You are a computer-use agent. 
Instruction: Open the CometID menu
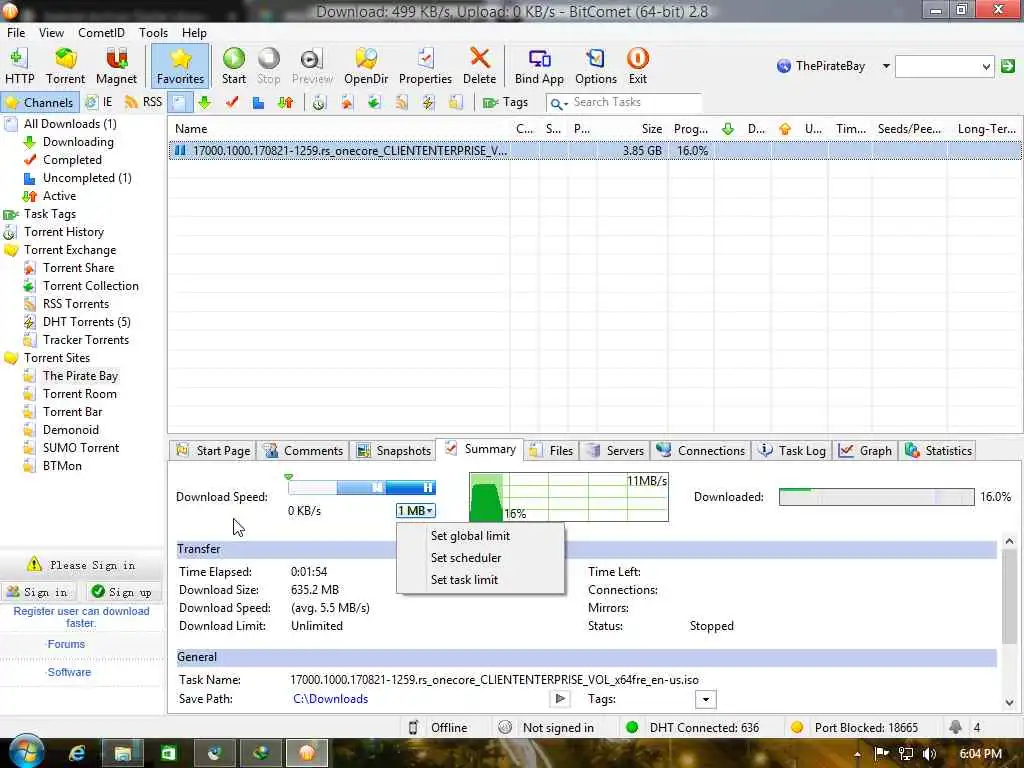click(101, 33)
